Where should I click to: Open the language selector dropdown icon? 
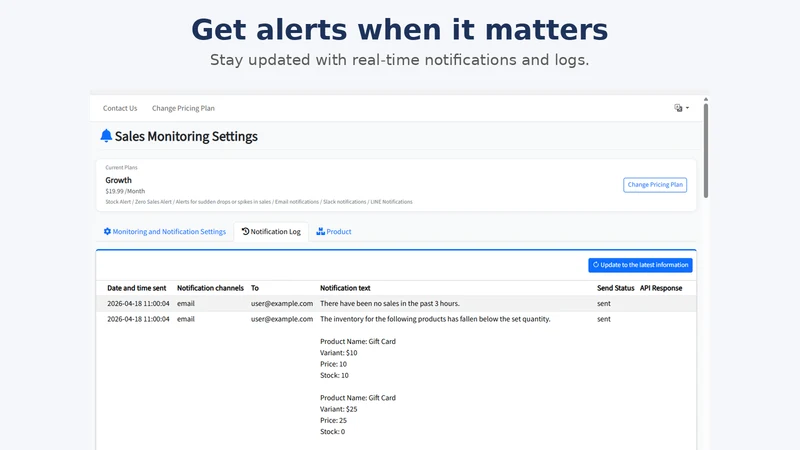tap(681, 108)
